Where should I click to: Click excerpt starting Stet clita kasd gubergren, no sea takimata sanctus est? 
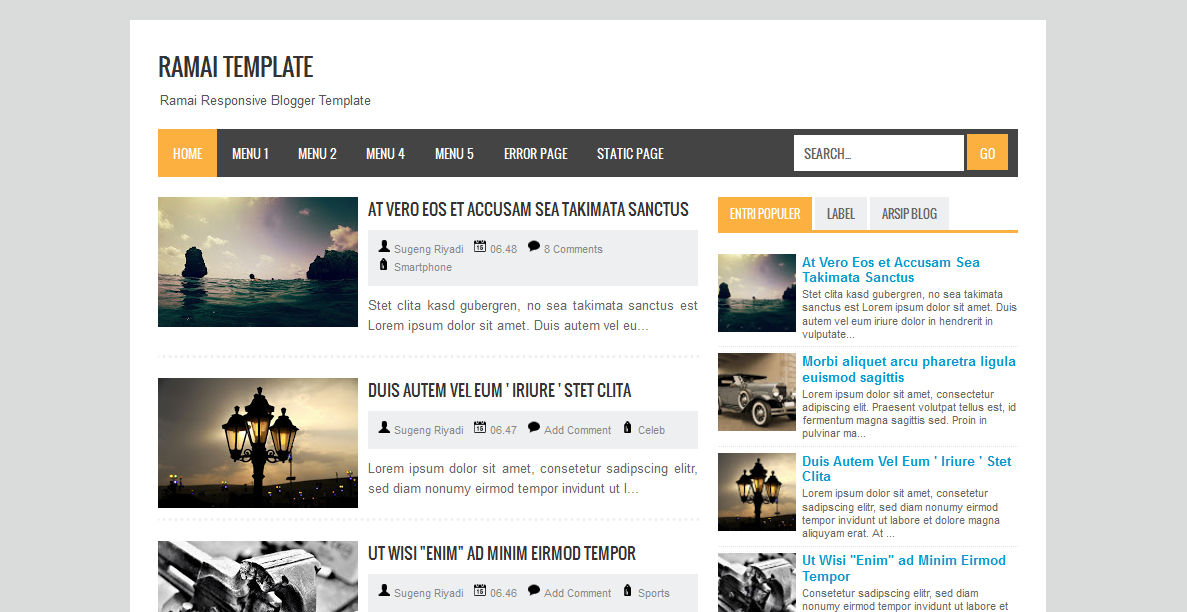[532, 316]
